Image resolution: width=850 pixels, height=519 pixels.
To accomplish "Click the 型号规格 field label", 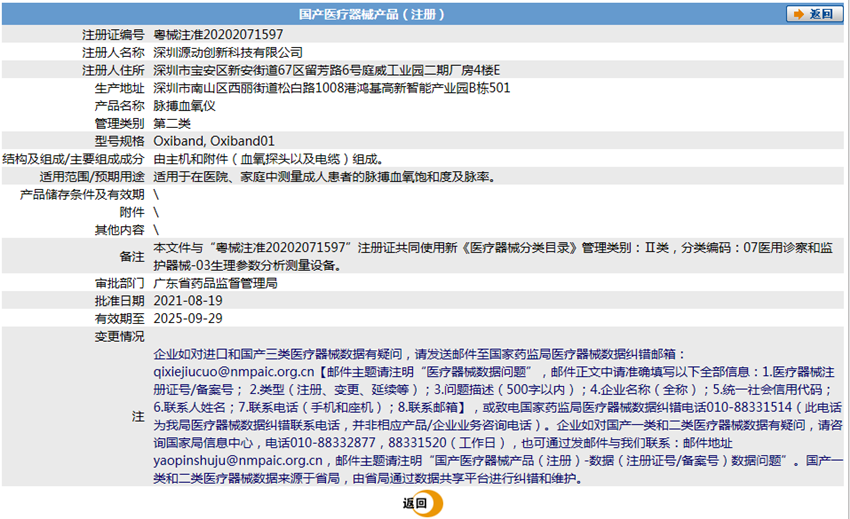I will [x=120, y=141].
